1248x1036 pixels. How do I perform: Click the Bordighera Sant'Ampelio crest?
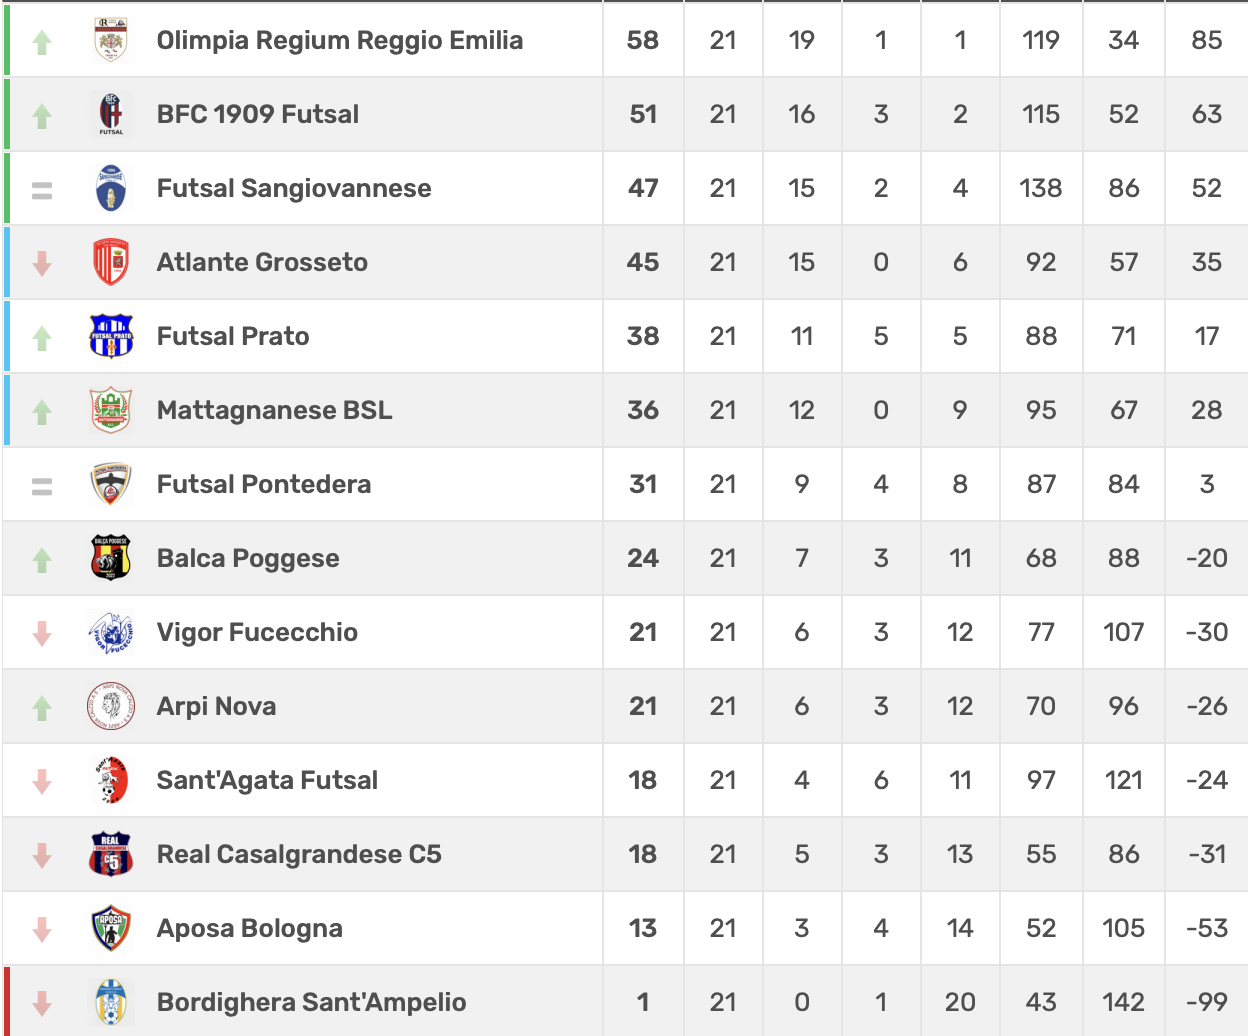tap(111, 1002)
